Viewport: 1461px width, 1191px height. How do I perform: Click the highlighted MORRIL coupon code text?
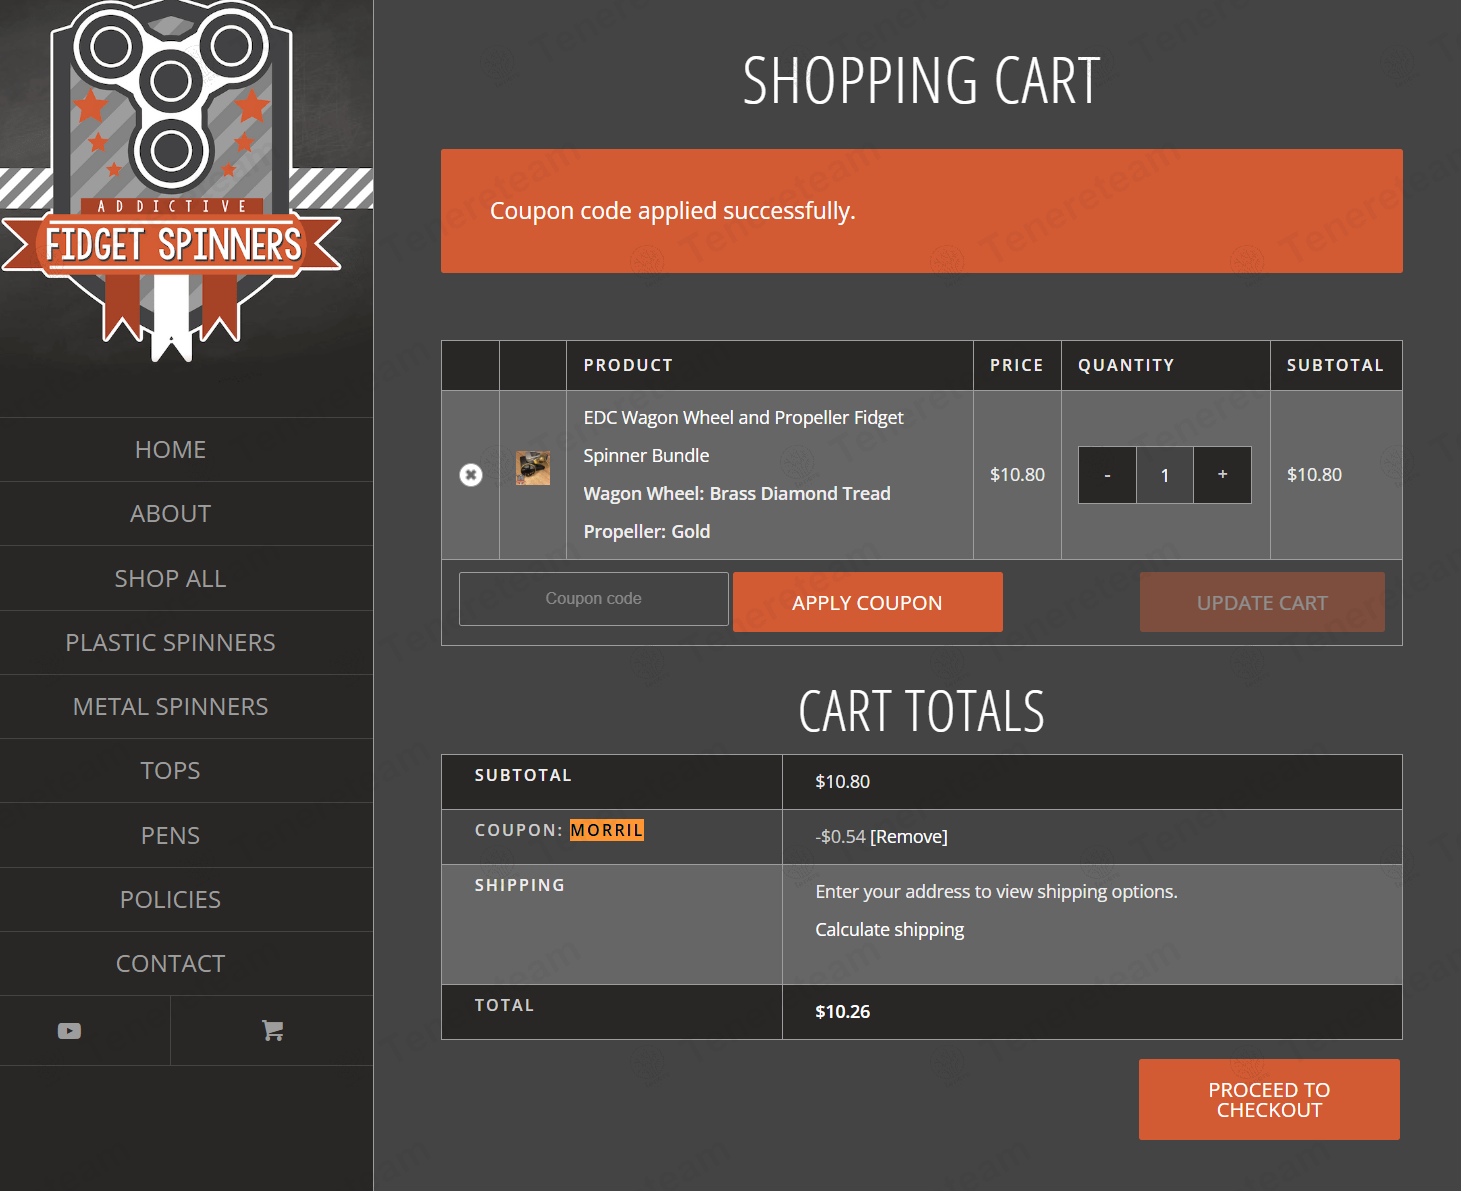(607, 830)
